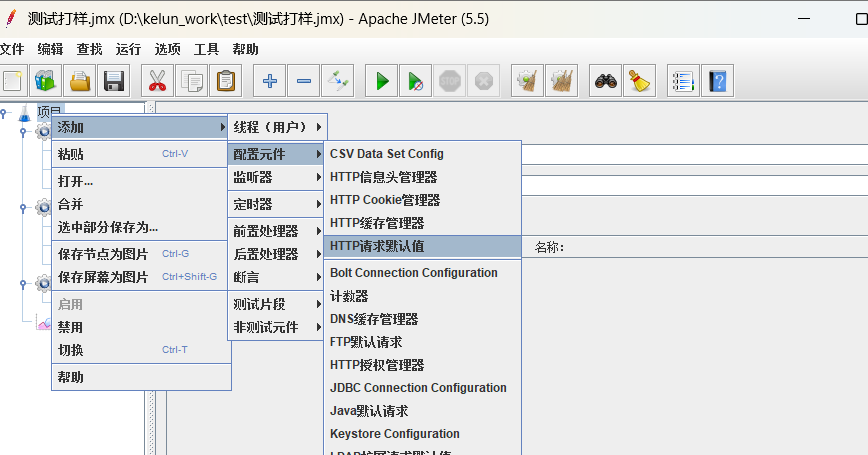Click the JMeter feather icon in title bar

click(11, 18)
